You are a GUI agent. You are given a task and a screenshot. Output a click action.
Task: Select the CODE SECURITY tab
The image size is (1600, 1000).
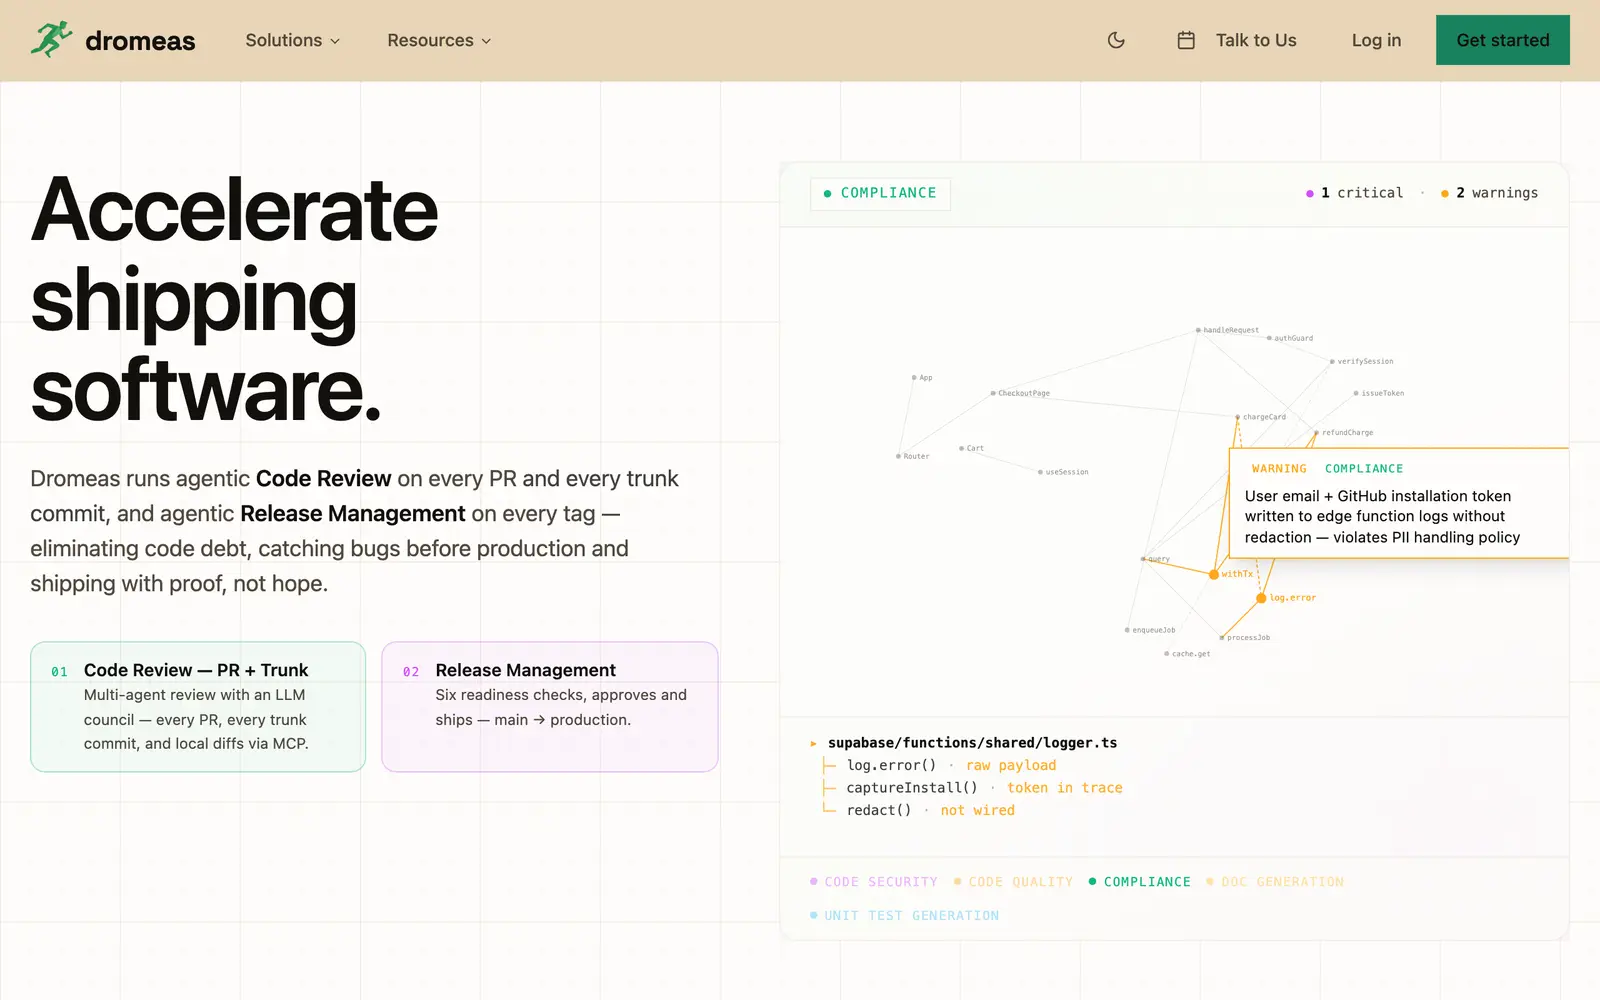pos(874,882)
